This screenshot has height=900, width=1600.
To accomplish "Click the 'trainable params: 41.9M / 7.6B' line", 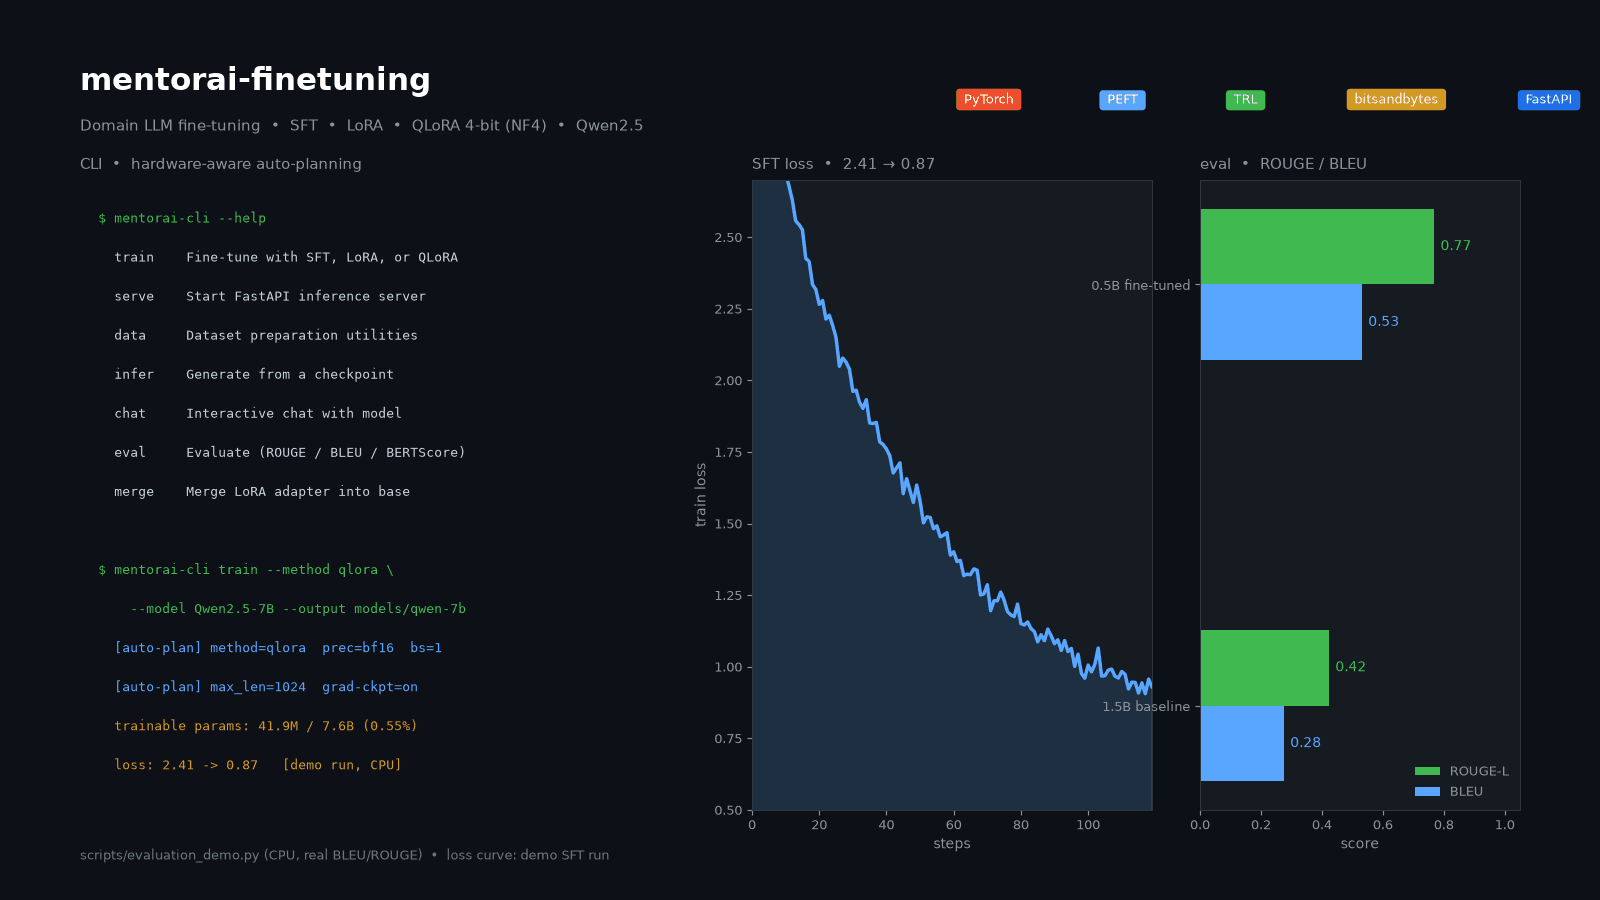I will coord(266,725).
